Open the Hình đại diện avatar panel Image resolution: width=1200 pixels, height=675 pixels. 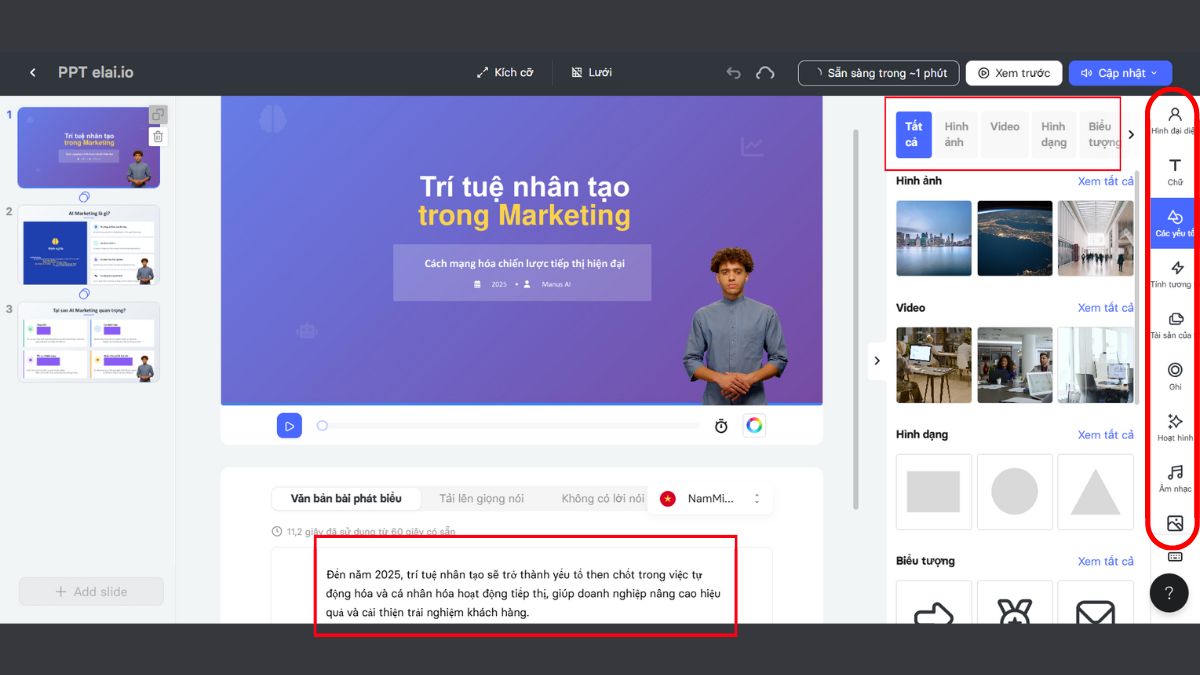pos(1174,120)
